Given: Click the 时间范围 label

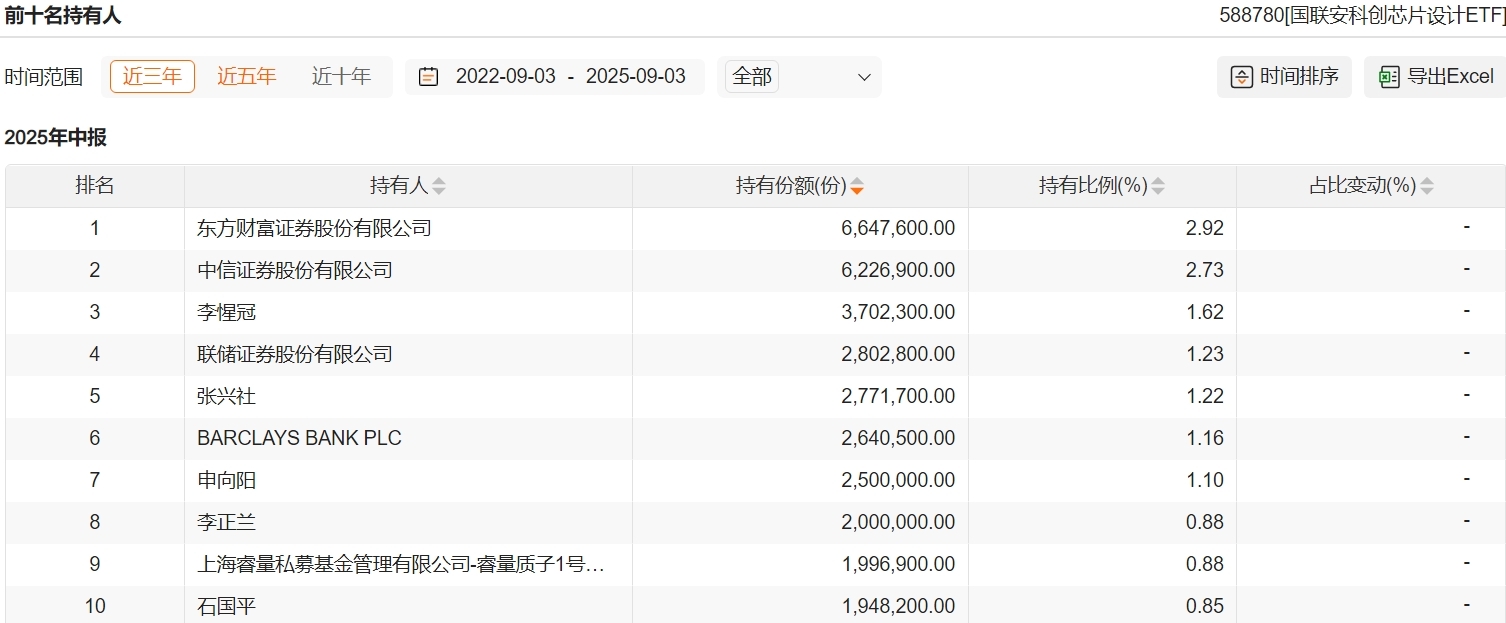Looking at the screenshot, I should 44,77.
